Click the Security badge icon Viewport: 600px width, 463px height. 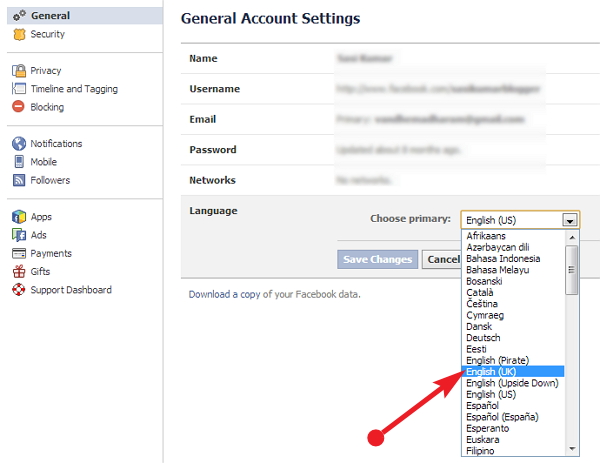tap(19, 34)
